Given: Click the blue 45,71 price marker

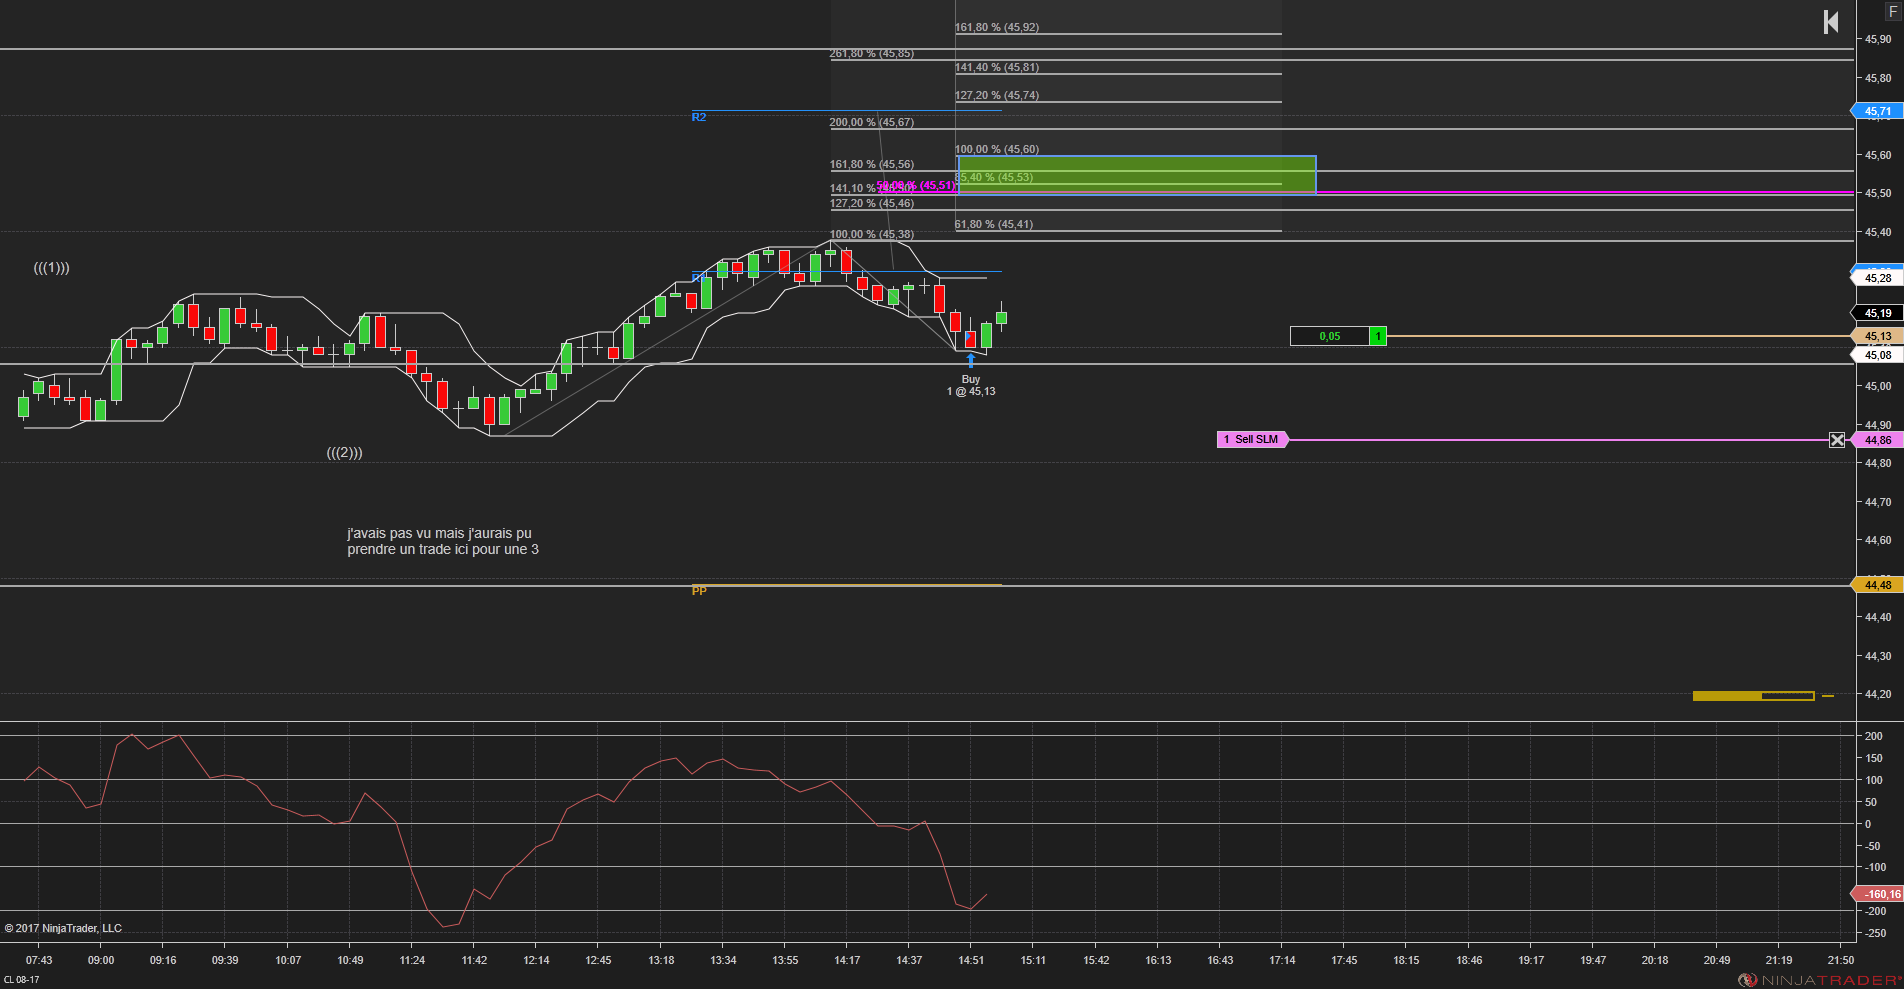Looking at the screenshot, I should point(1877,111).
